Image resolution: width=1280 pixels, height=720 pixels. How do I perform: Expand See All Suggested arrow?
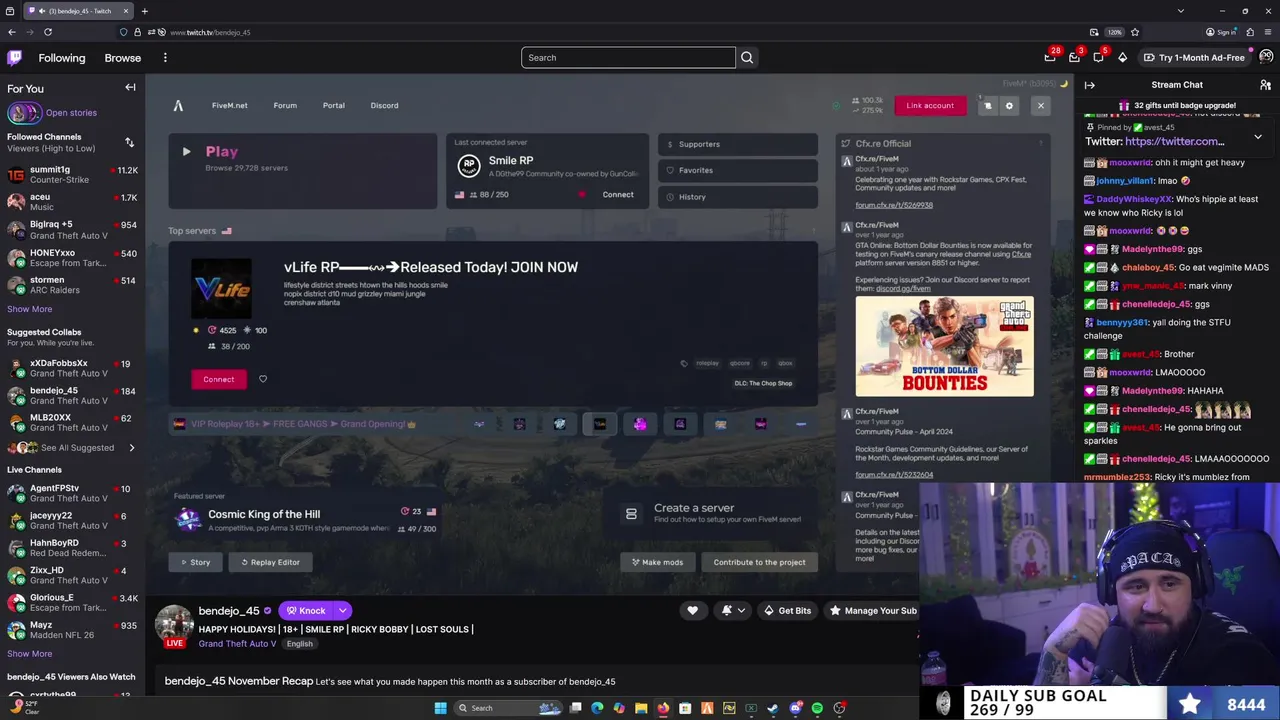point(131,448)
